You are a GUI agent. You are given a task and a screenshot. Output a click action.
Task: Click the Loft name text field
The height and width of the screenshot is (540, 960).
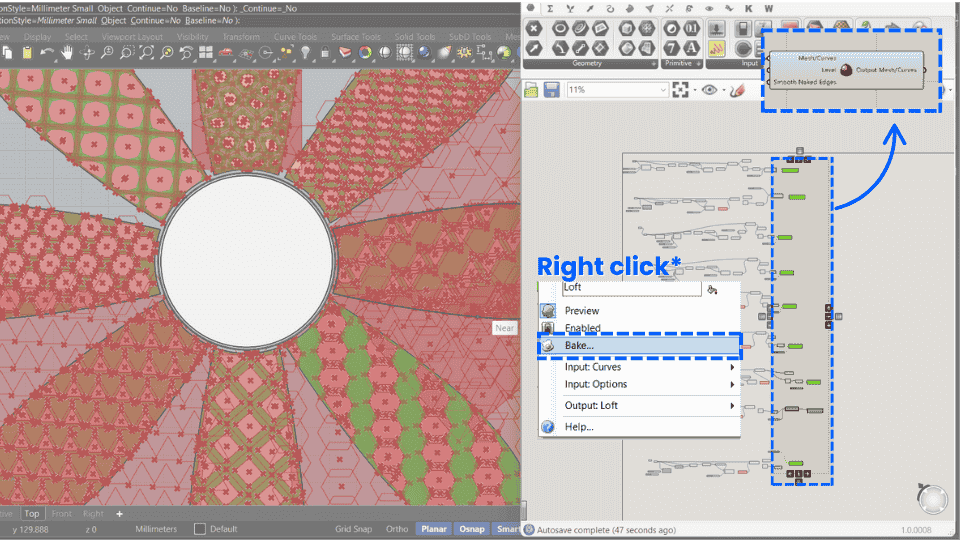630,288
